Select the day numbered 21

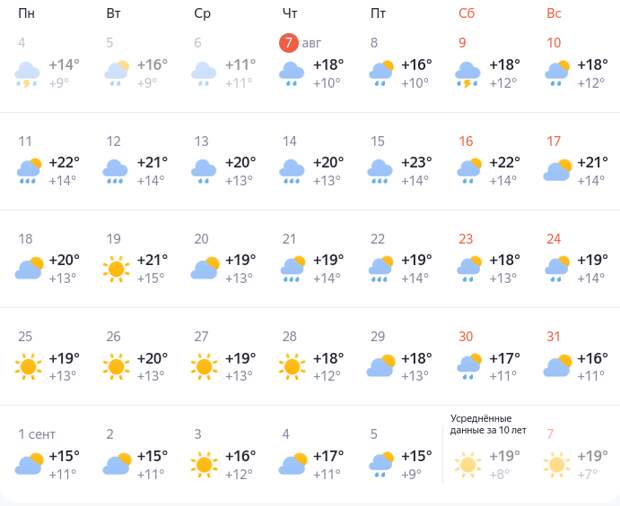290,239
